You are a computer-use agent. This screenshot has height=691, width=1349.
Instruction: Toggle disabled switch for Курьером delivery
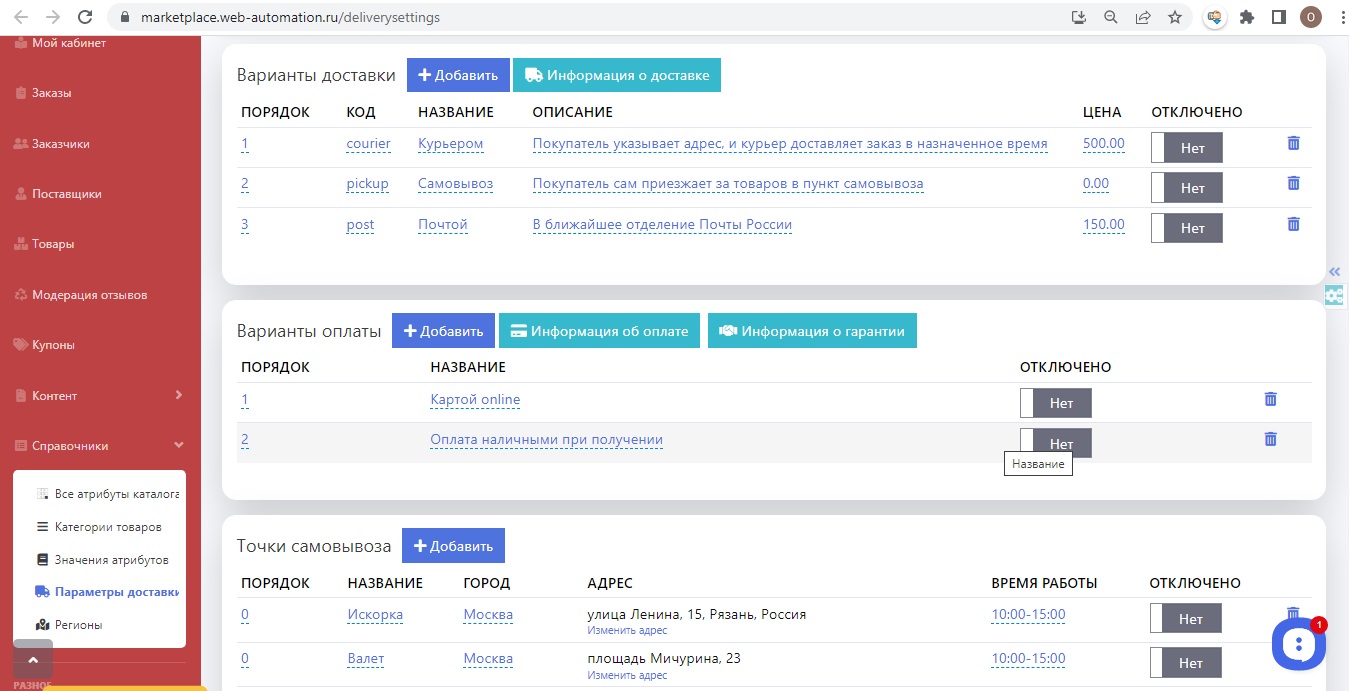(x=1186, y=148)
